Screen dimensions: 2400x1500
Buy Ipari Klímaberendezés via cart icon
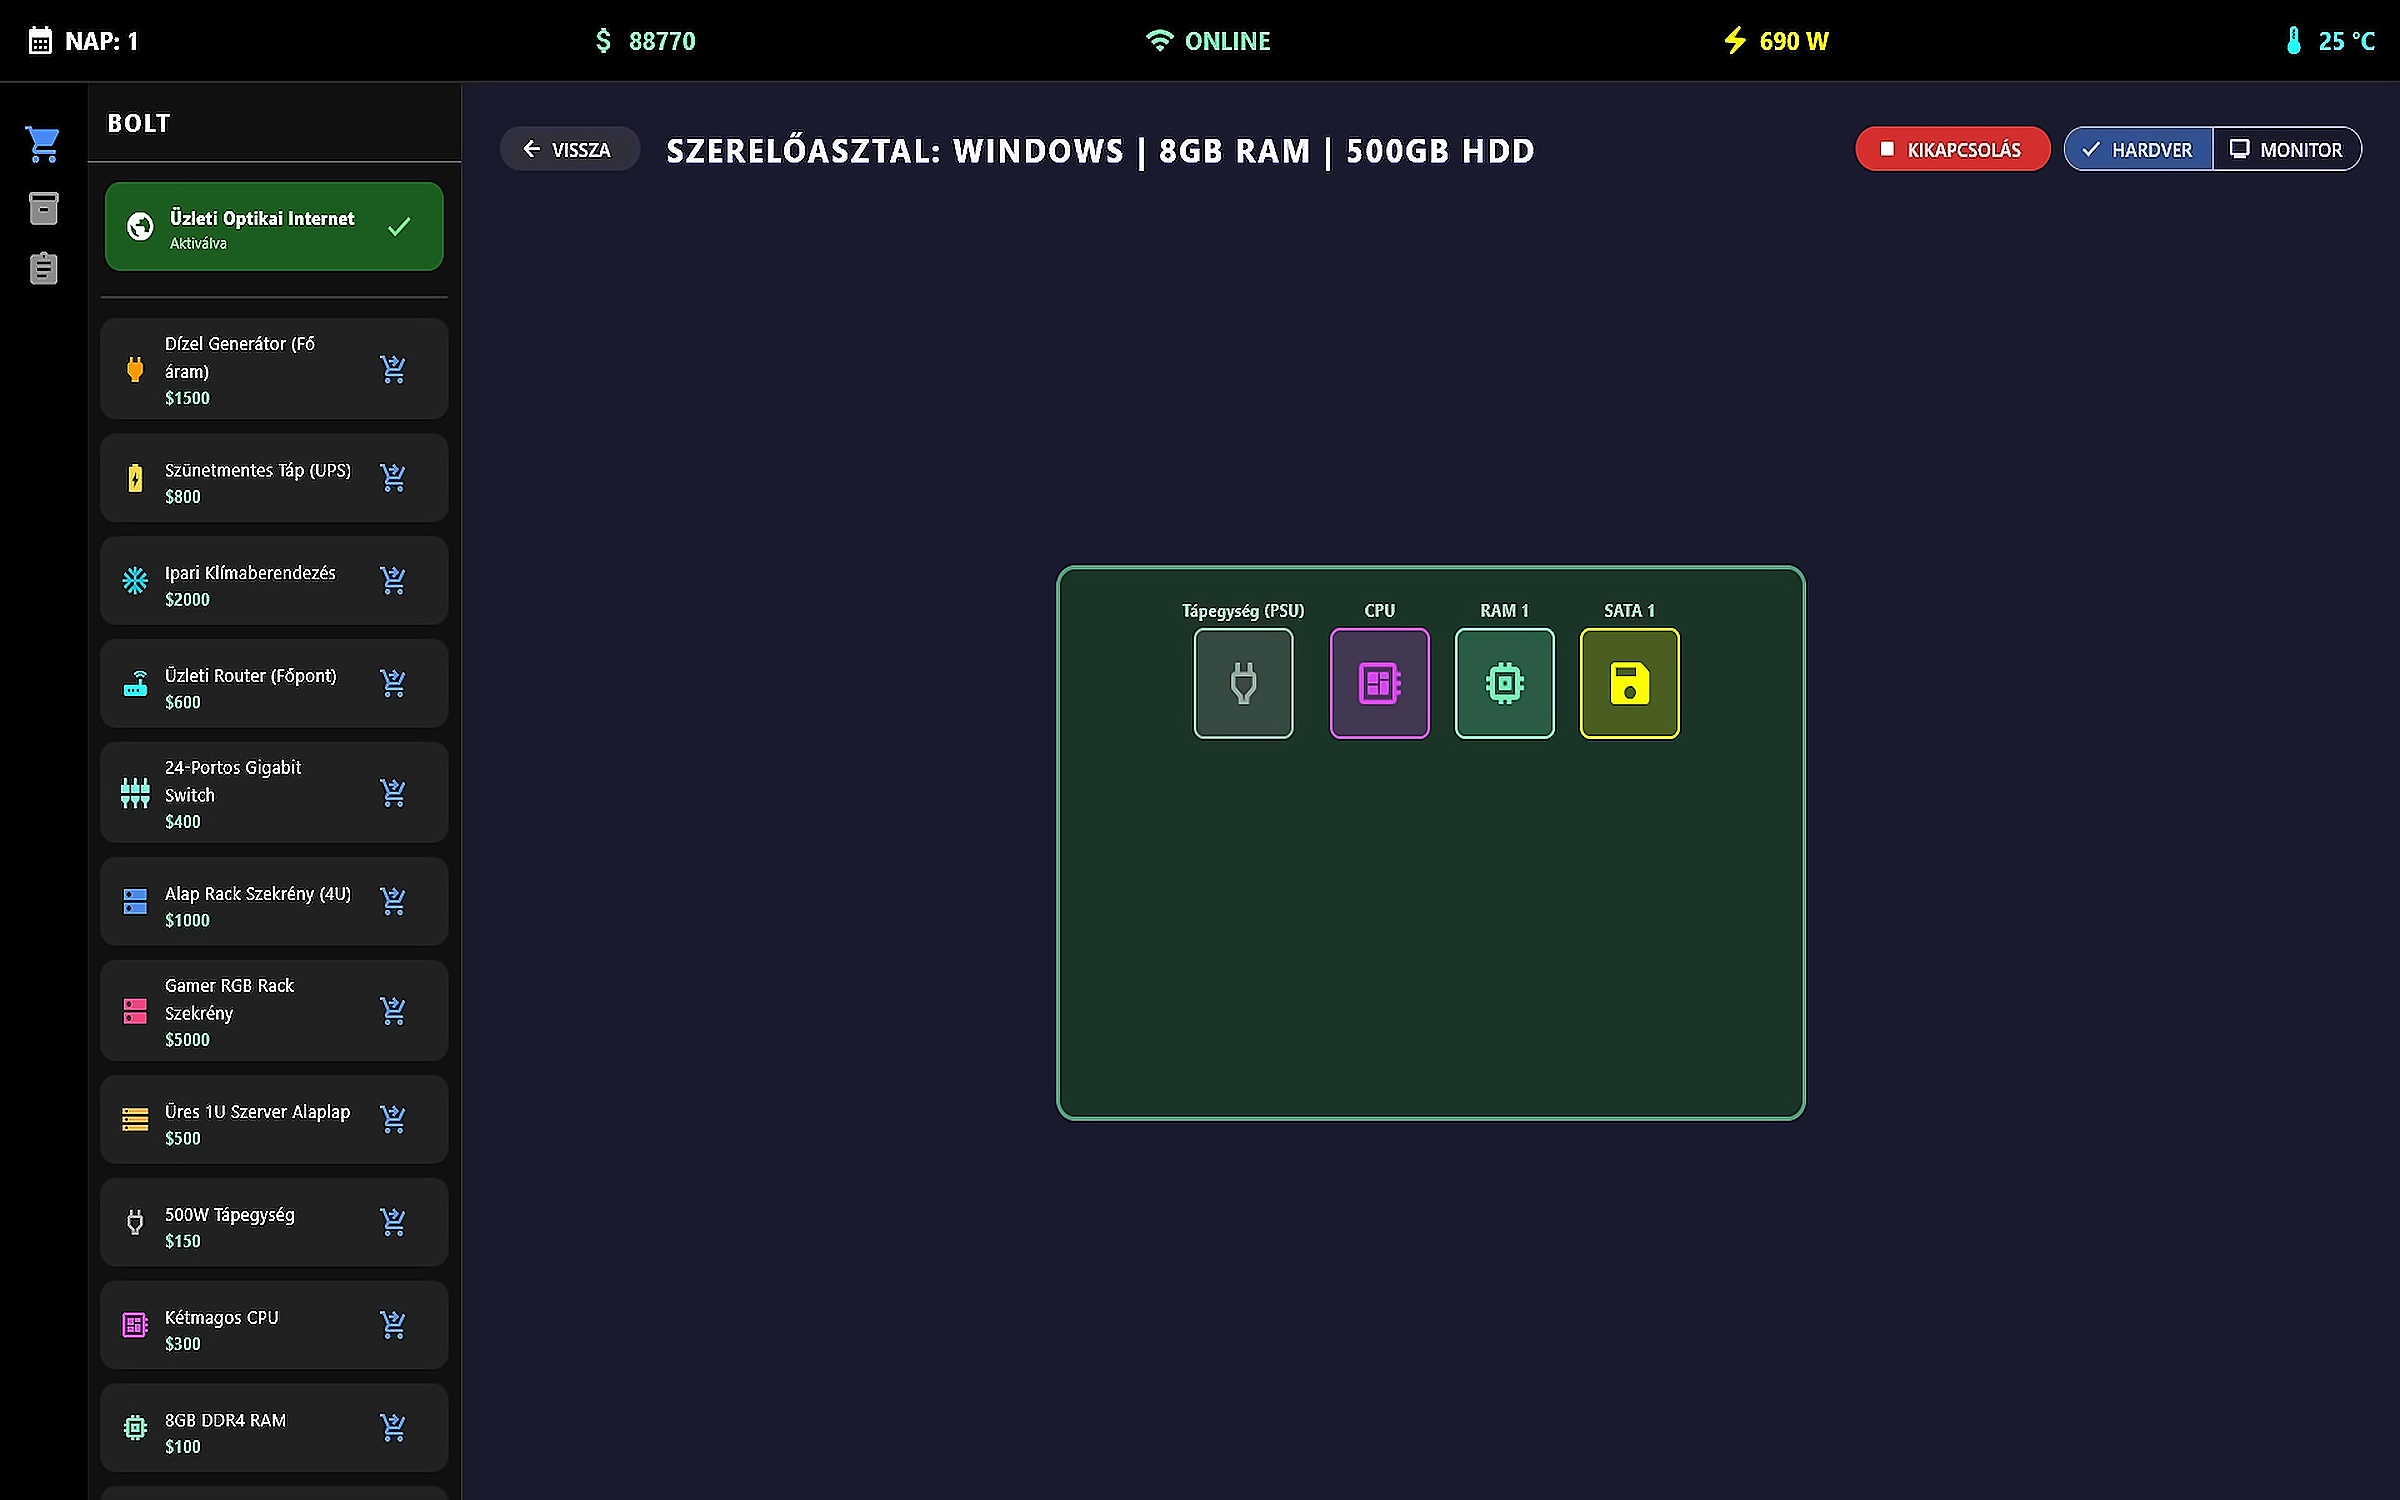click(x=393, y=580)
